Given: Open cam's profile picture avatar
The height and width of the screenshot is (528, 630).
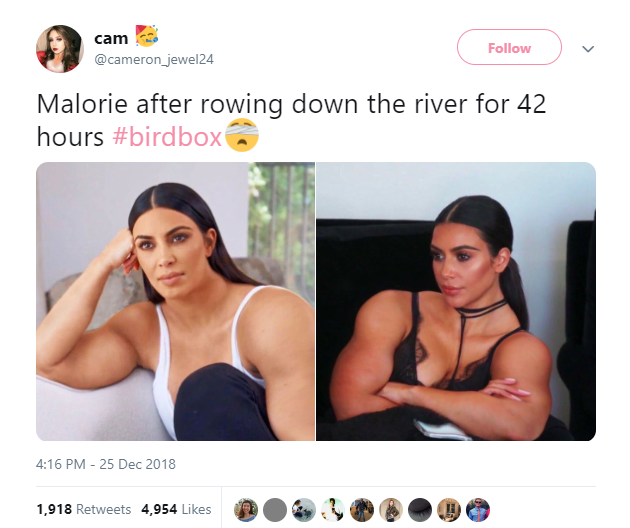Looking at the screenshot, I should 60,49.
